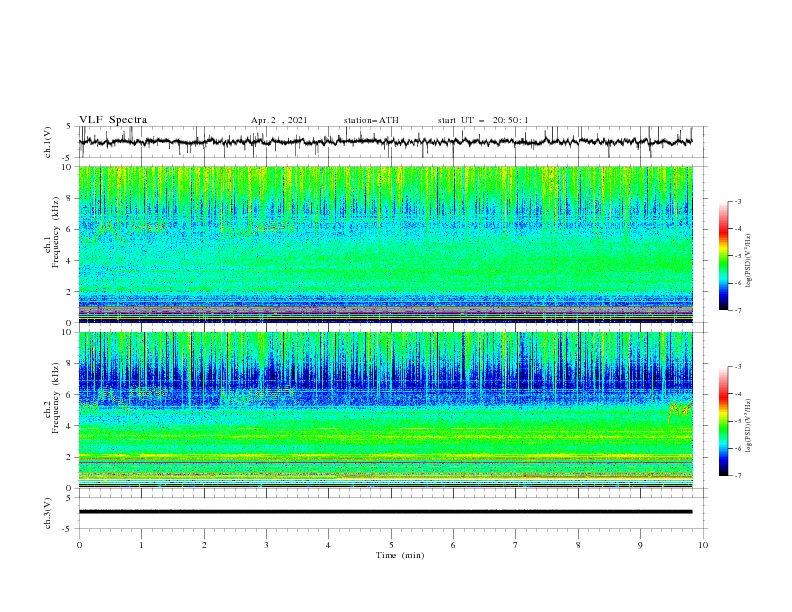Viewport: 792px width, 612px height.
Task: Click the "-5" tick on ch.1 colorbar
Action: click(737, 256)
